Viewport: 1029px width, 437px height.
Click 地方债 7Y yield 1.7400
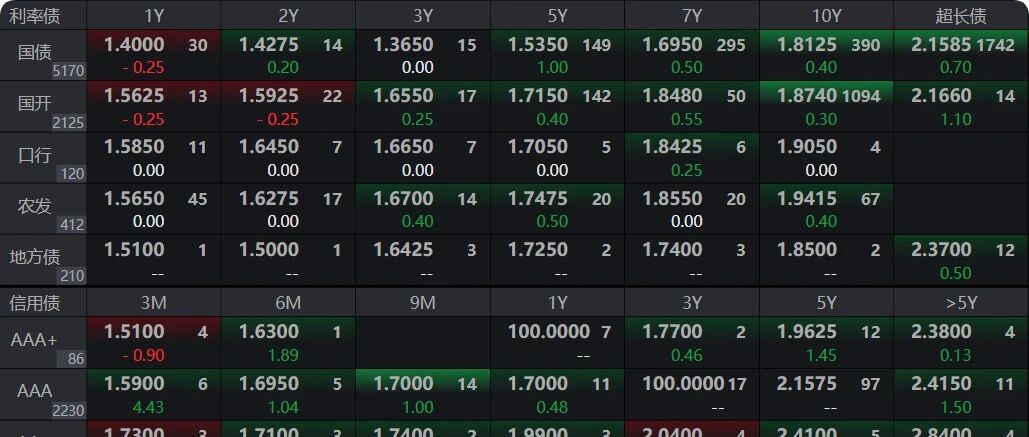pyautogui.click(x=673, y=249)
